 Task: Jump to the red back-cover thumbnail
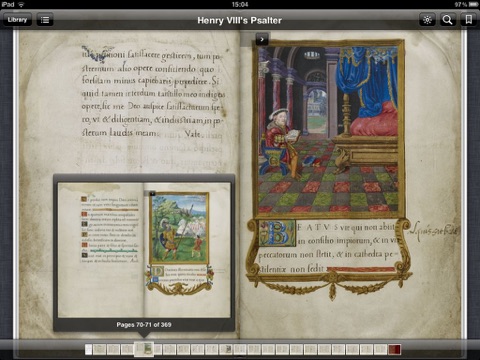(x=394, y=349)
